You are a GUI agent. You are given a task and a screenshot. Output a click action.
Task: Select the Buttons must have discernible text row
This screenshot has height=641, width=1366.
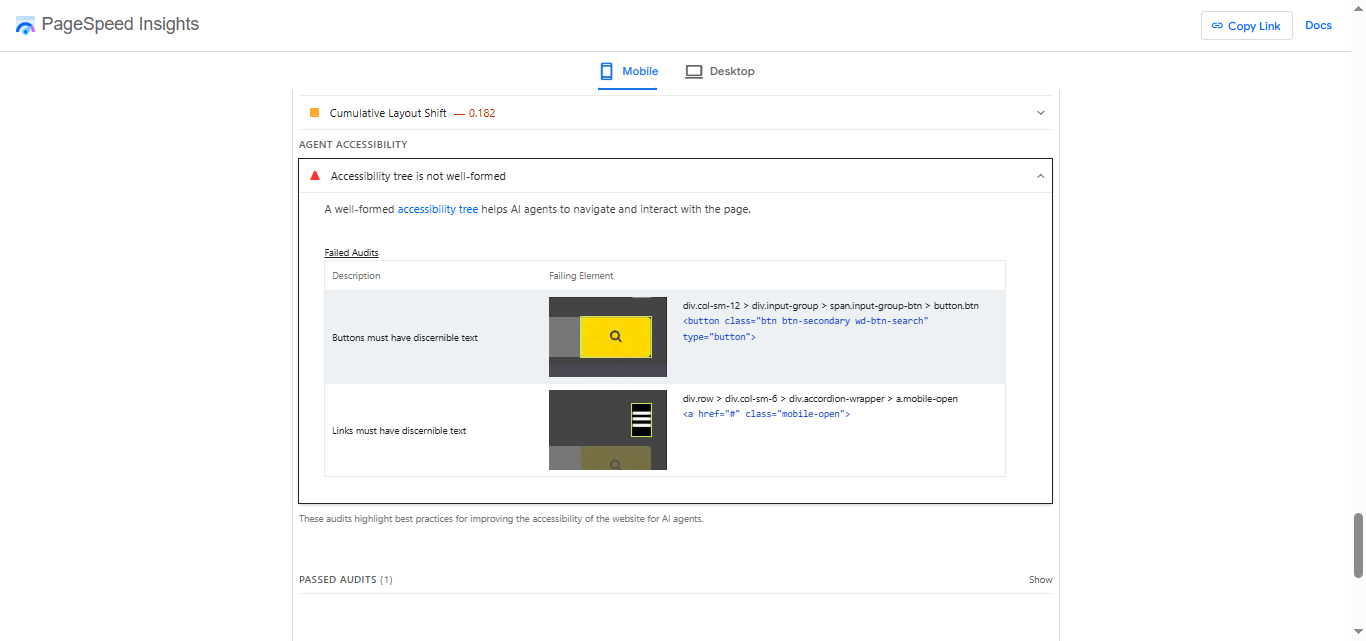pos(665,337)
